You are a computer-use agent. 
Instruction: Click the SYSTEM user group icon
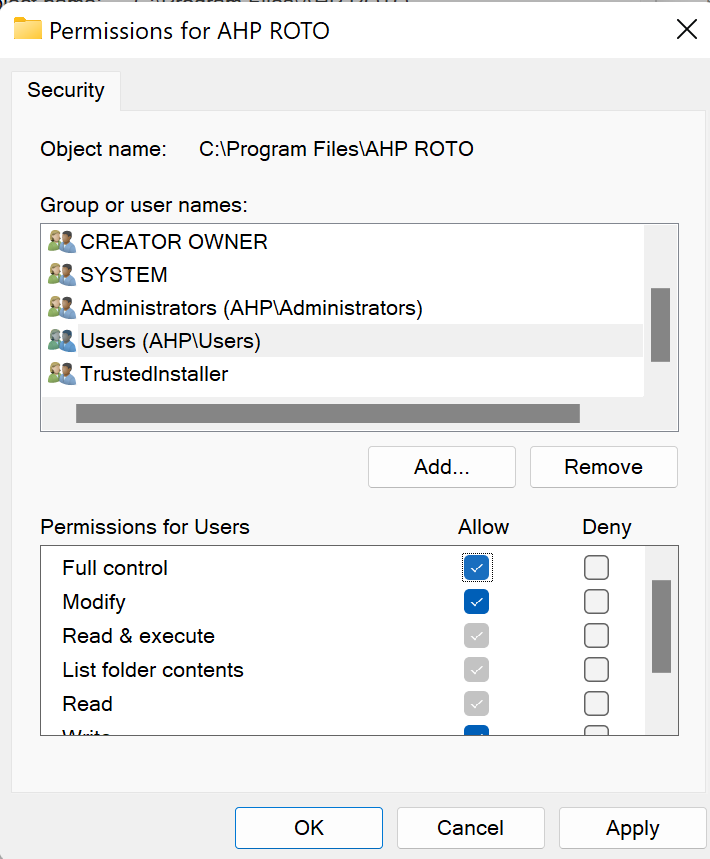tap(62, 274)
